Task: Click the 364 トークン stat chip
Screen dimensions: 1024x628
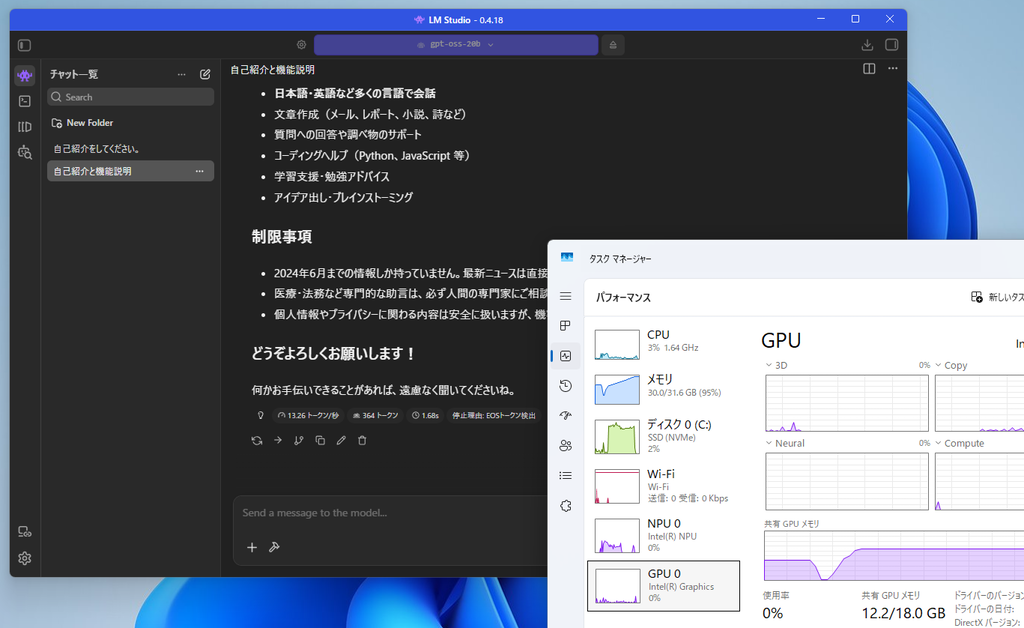Action: pyautogui.click(x=376, y=415)
